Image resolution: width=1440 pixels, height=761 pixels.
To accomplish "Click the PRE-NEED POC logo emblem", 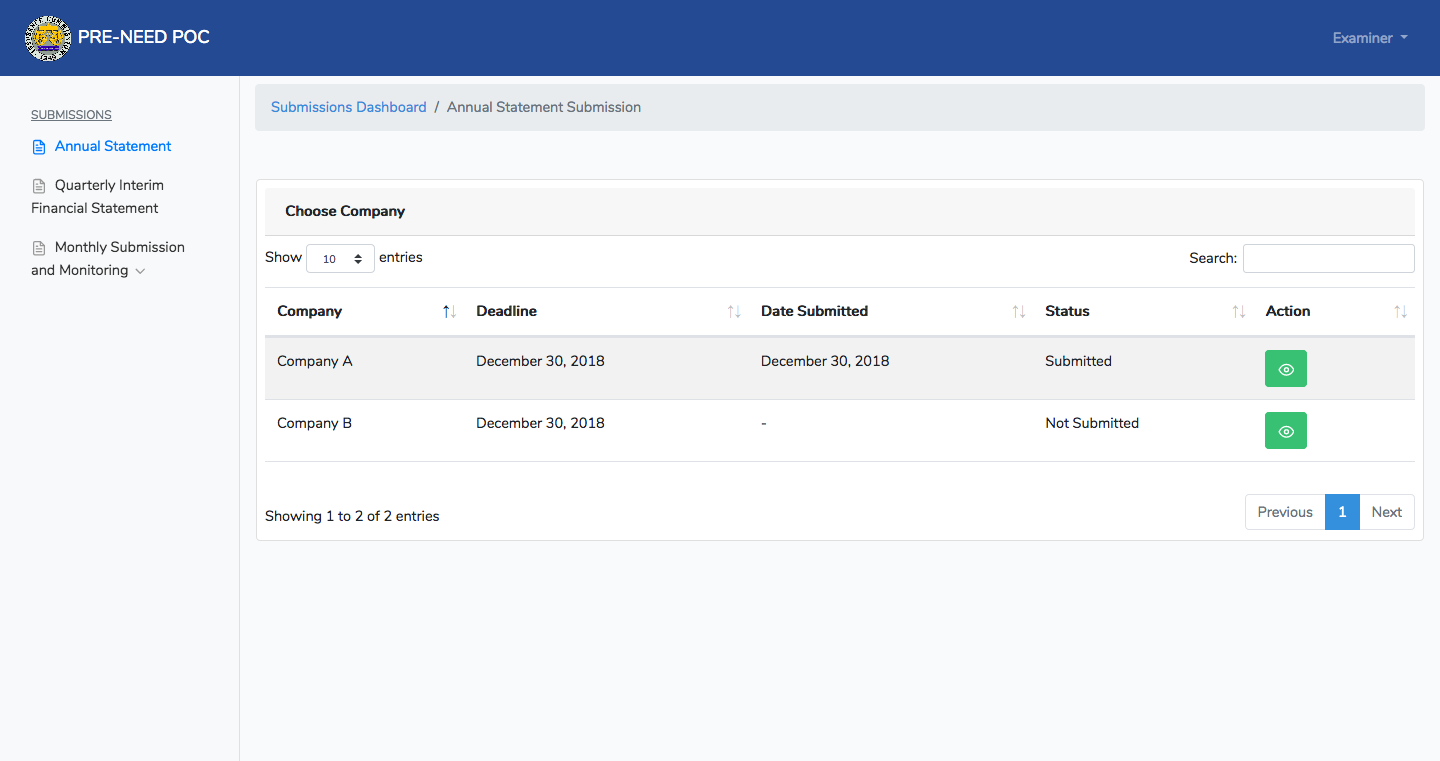I will (48, 38).
